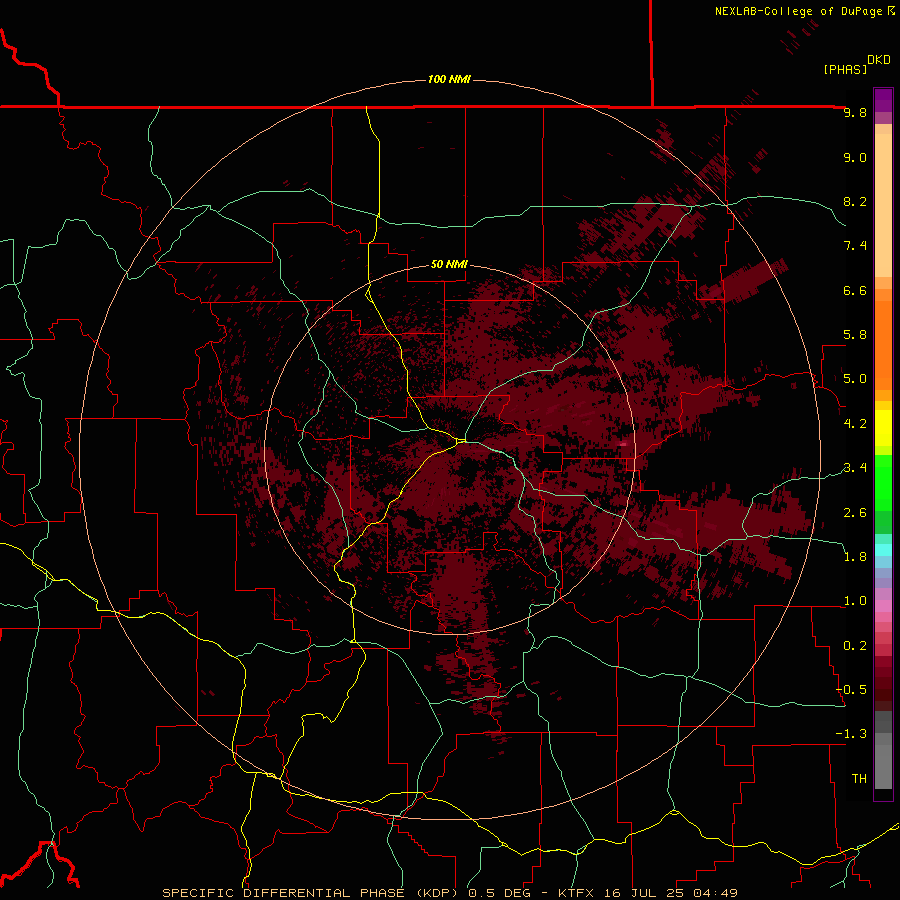The height and width of the screenshot is (900, 900).
Task: Select the 0.2 scale label
Action: click(855, 646)
